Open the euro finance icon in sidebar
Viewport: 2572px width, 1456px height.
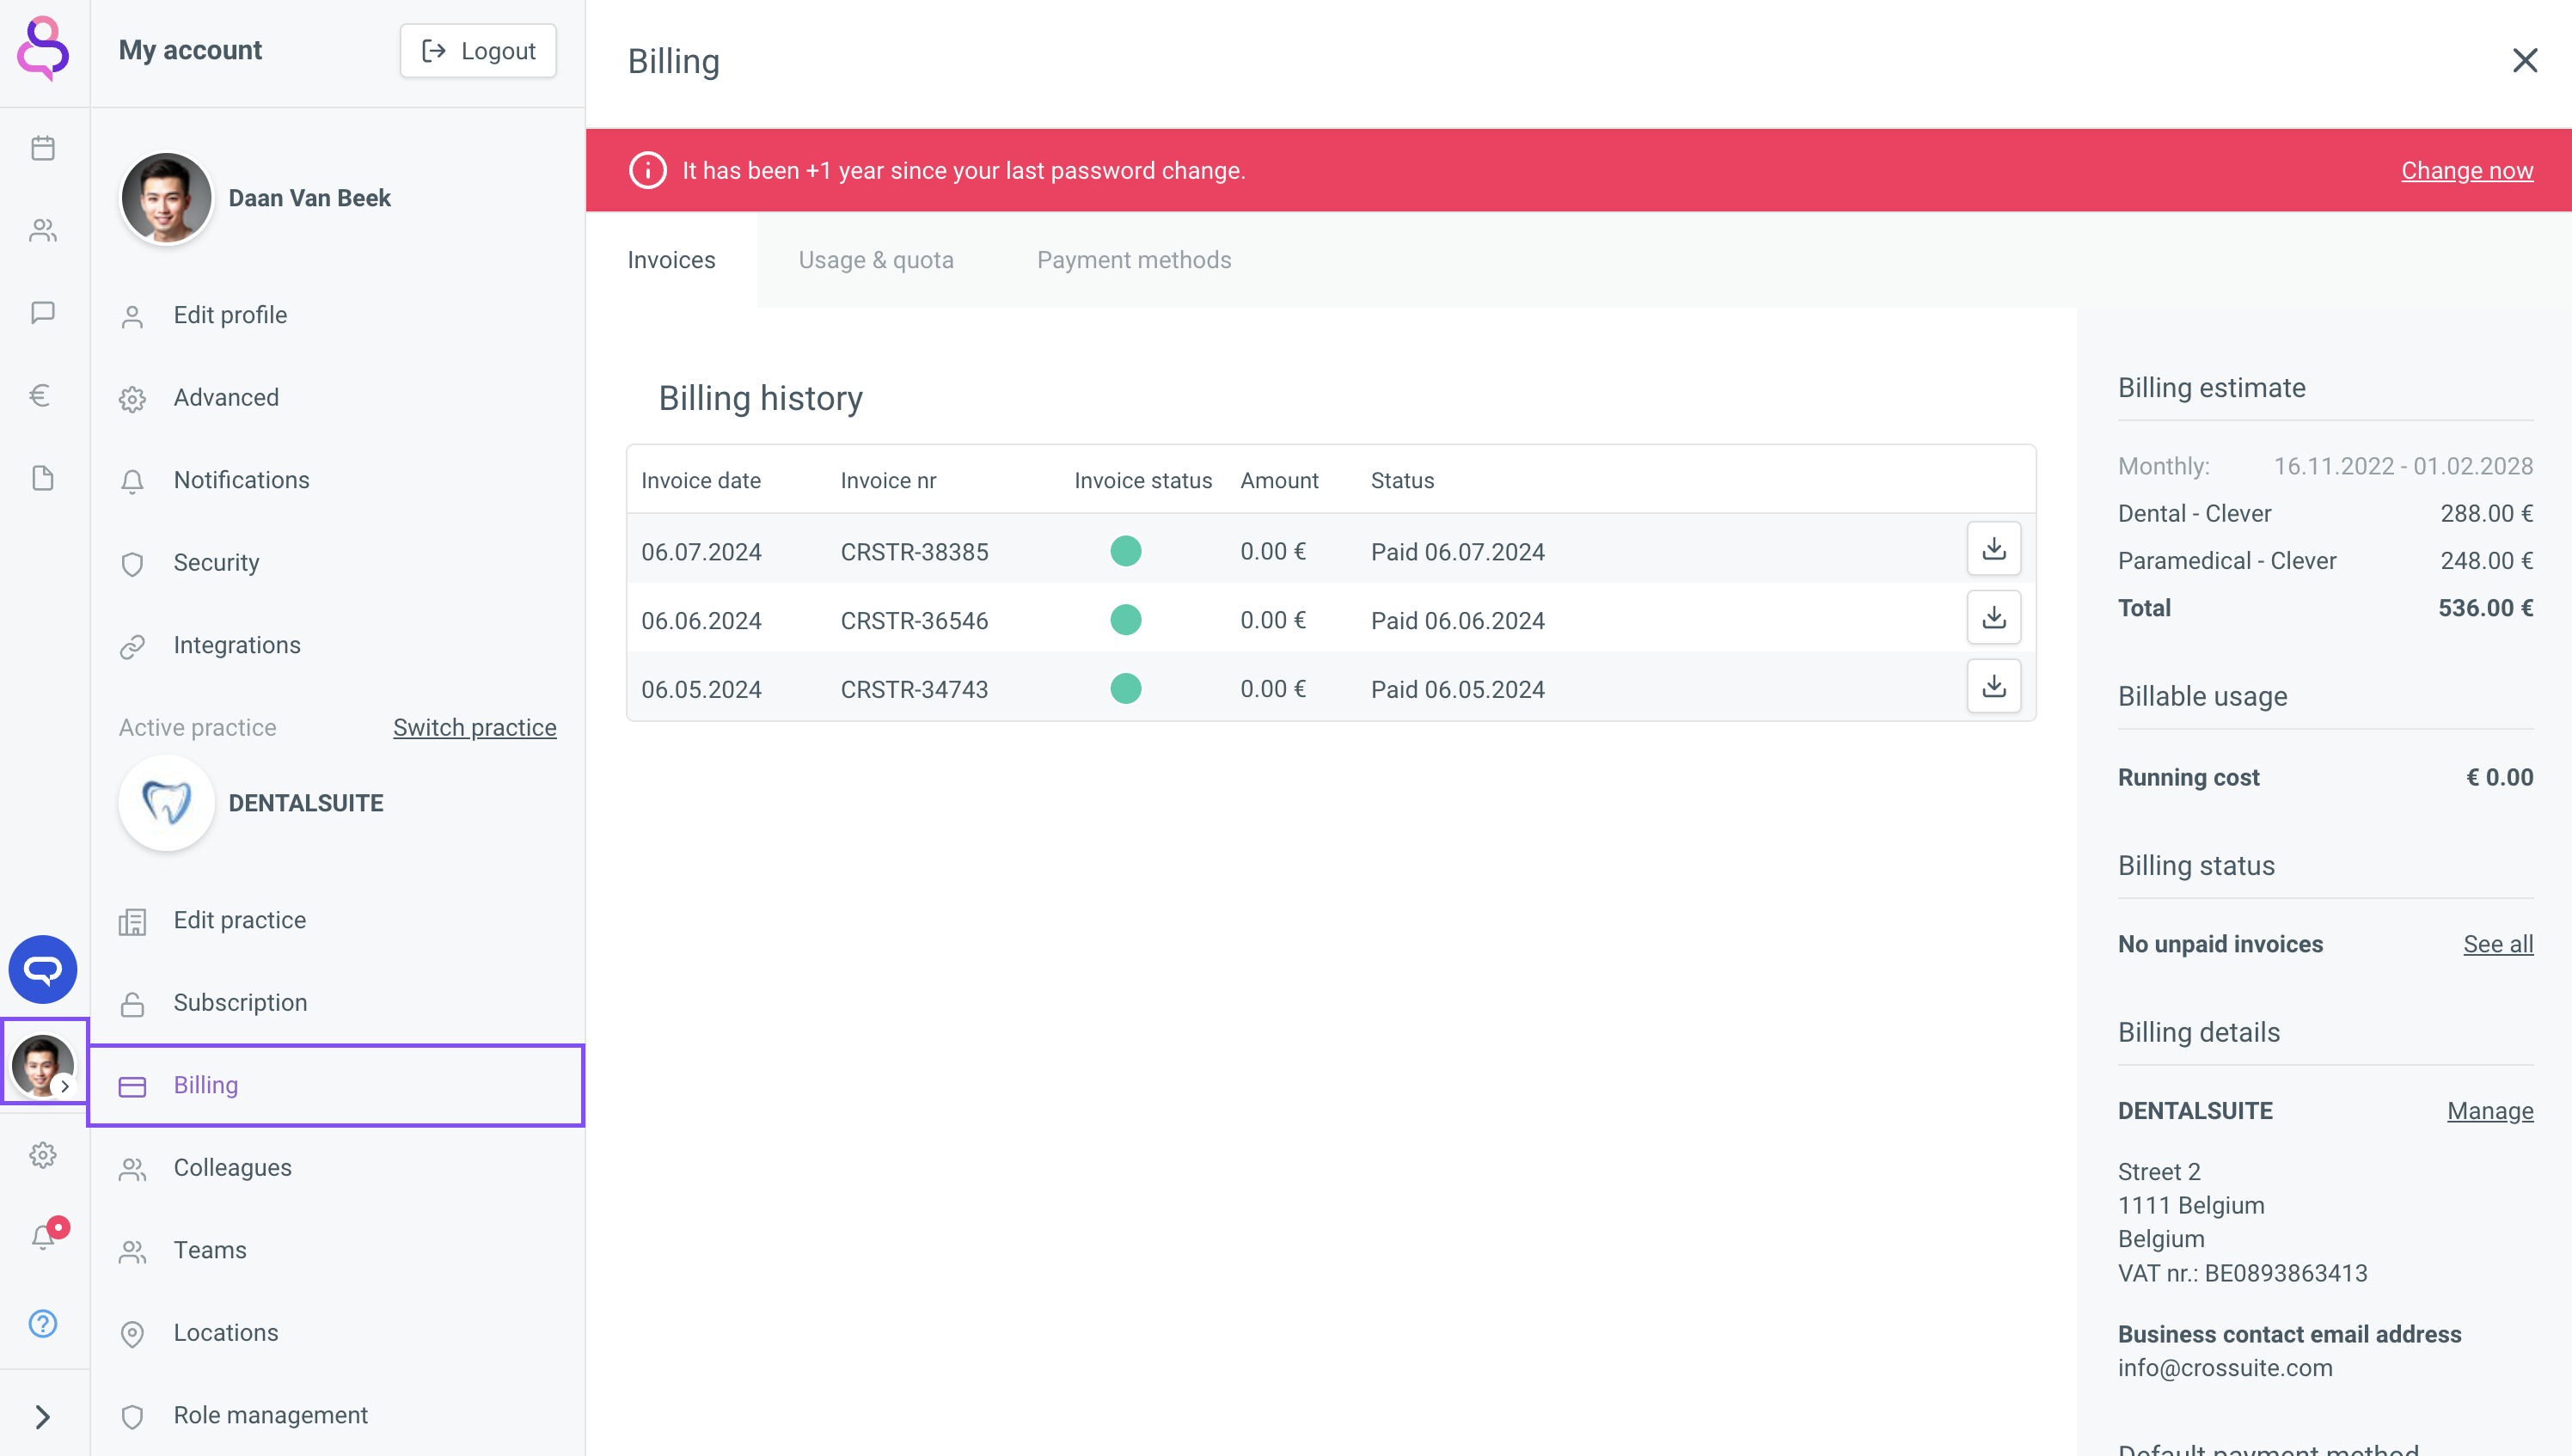pyautogui.click(x=40, y=396)
